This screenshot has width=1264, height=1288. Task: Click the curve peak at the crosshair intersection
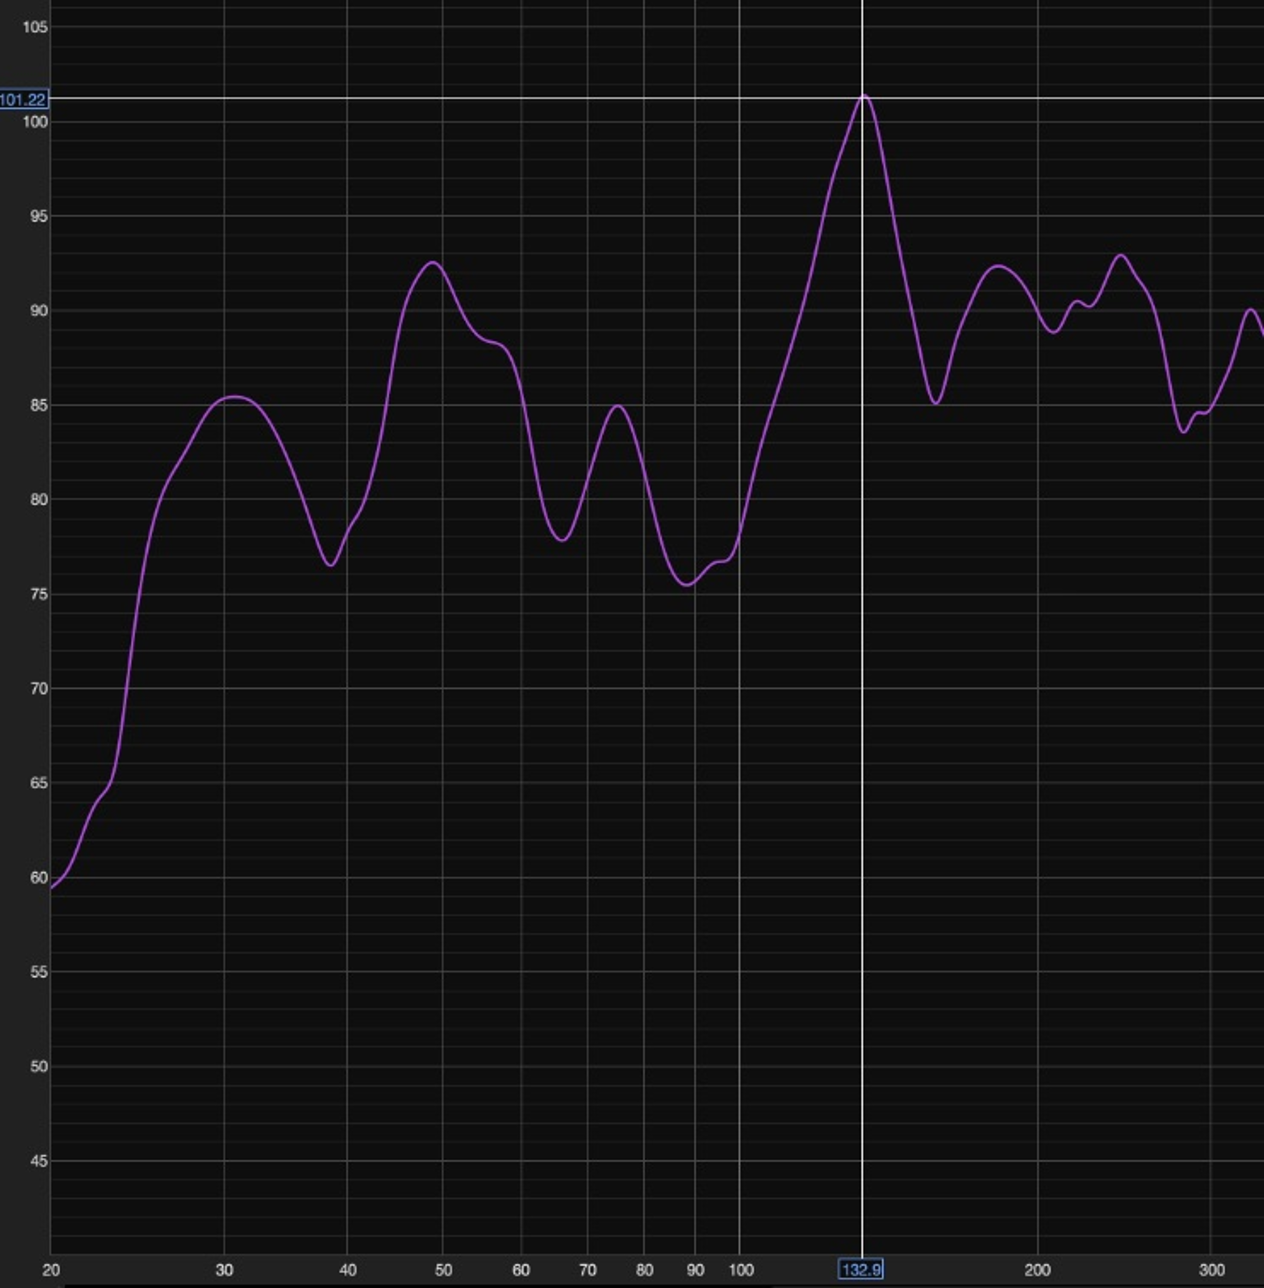(863, 98)
